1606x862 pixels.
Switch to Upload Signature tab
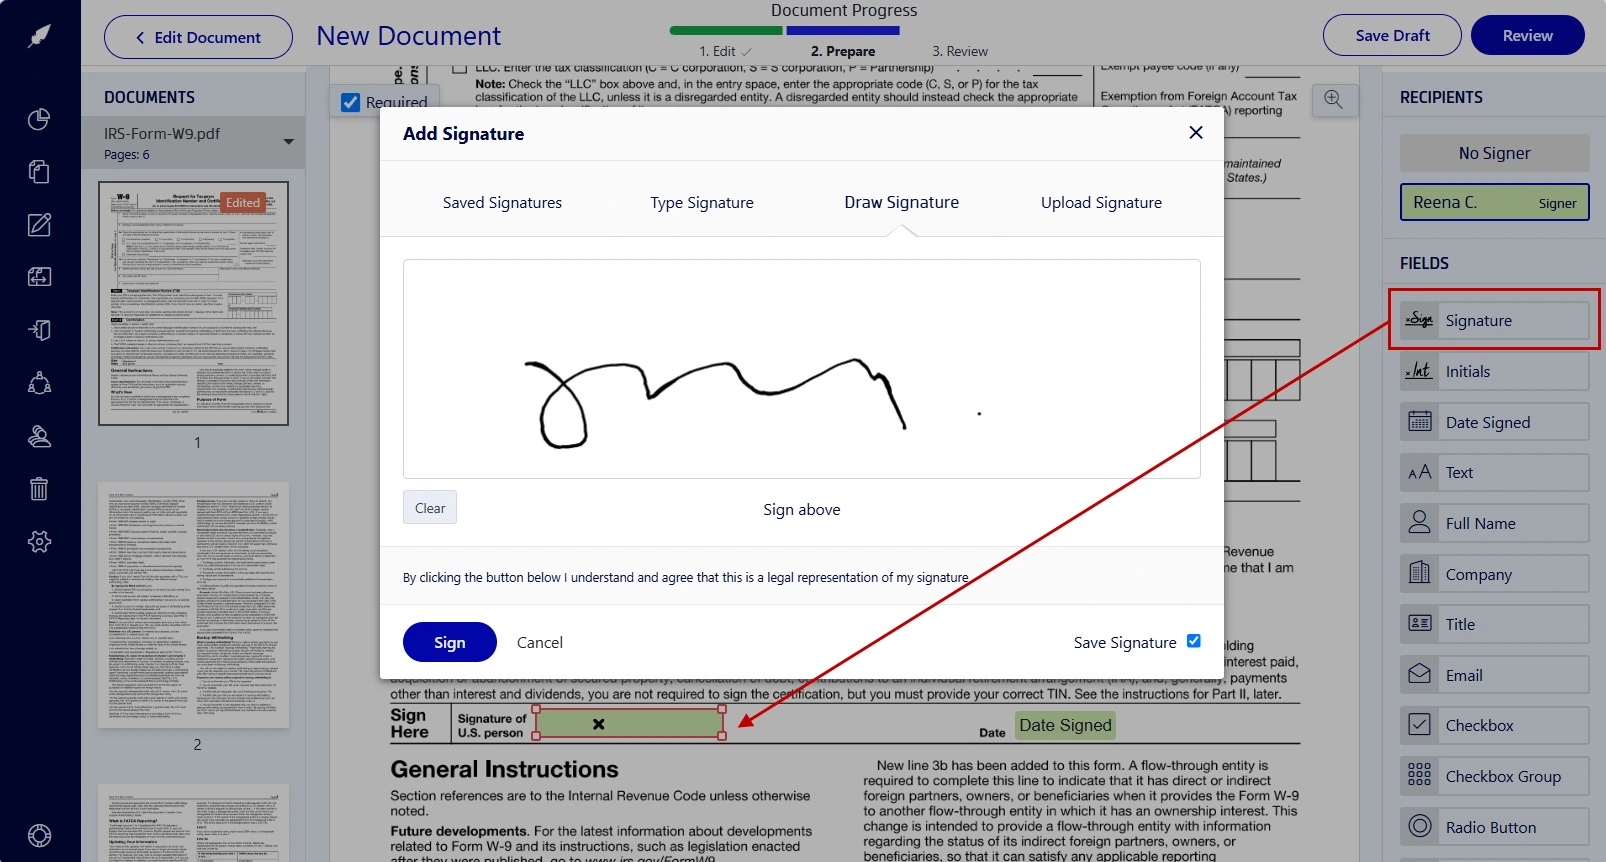click(x=1101, y=203)
